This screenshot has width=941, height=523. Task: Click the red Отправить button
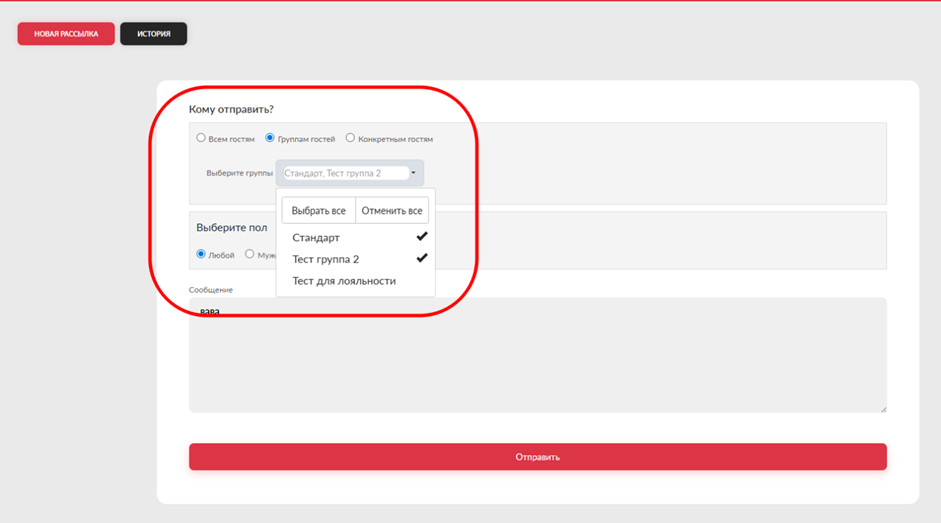[537, 457]
